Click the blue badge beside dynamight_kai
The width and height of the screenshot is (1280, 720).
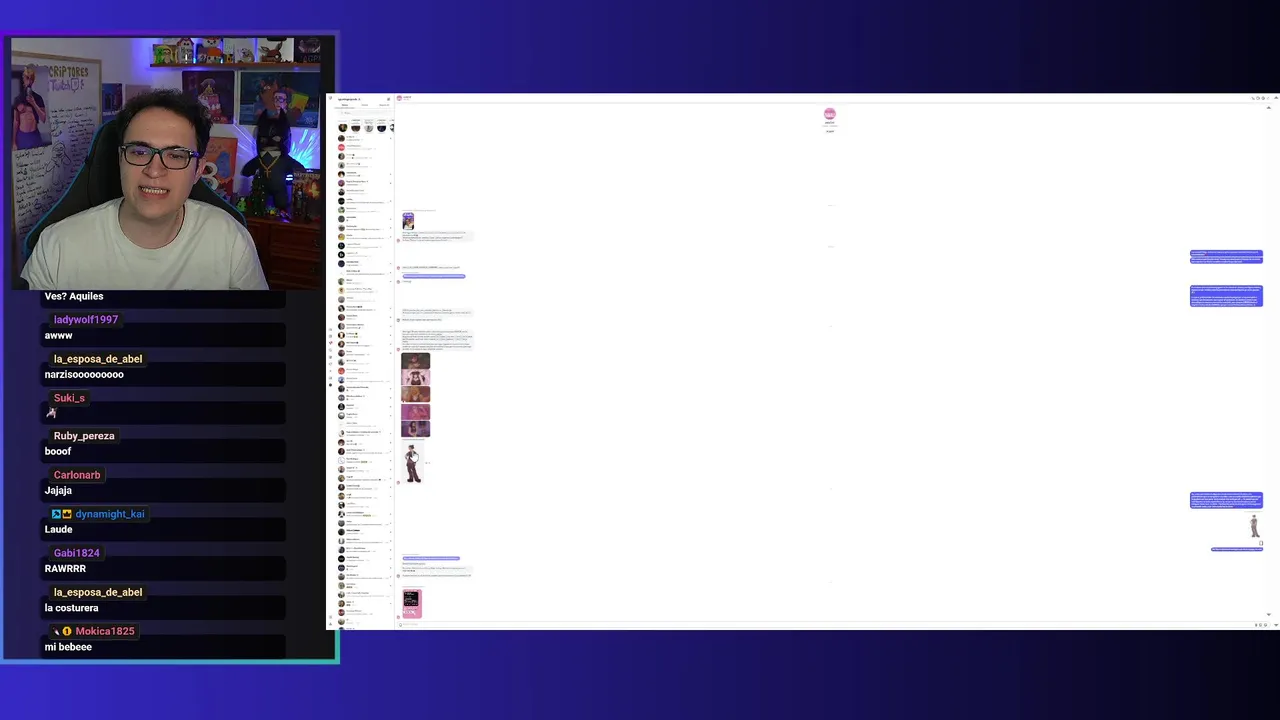(56, 514)
